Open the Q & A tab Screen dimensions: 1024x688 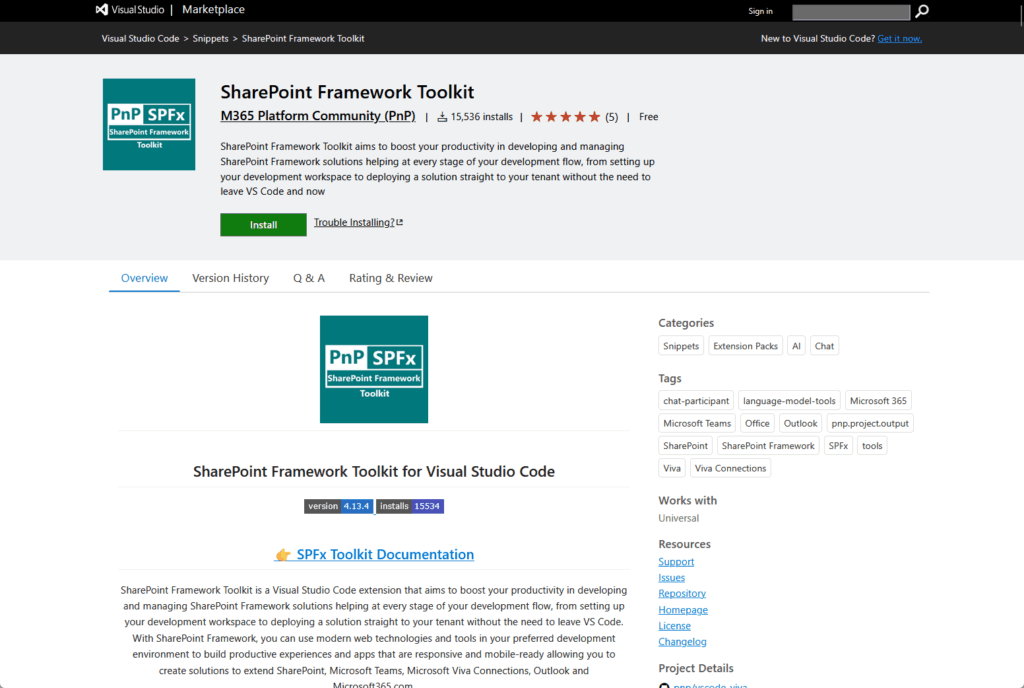pyautogui.click(x=309, y=278)
